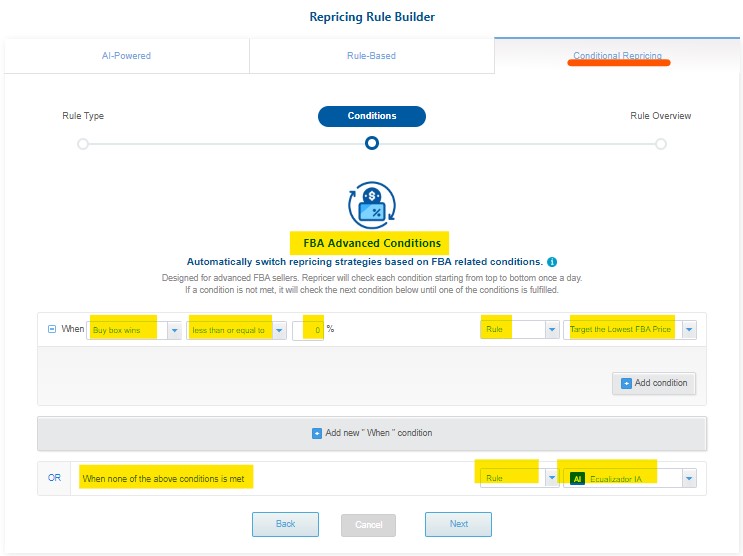The height and width of the screenshot is (556, 743).
Task: Go to the Rule Type step circle
Action: pyautogui.click(x=83, y=144)
